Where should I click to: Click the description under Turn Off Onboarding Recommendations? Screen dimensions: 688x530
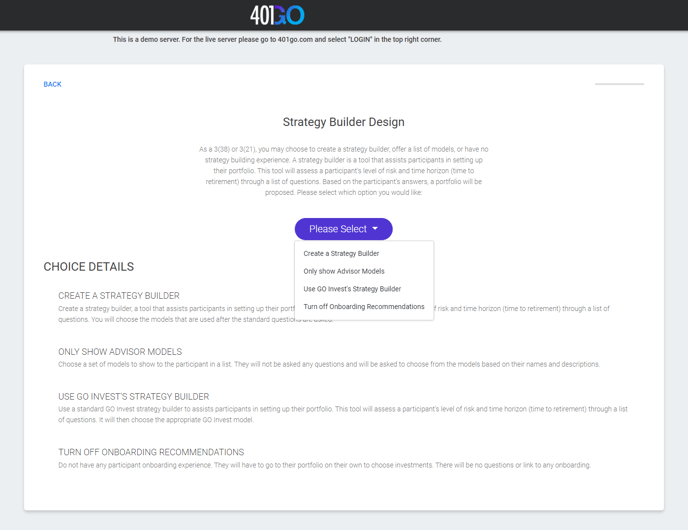point(324,465)
